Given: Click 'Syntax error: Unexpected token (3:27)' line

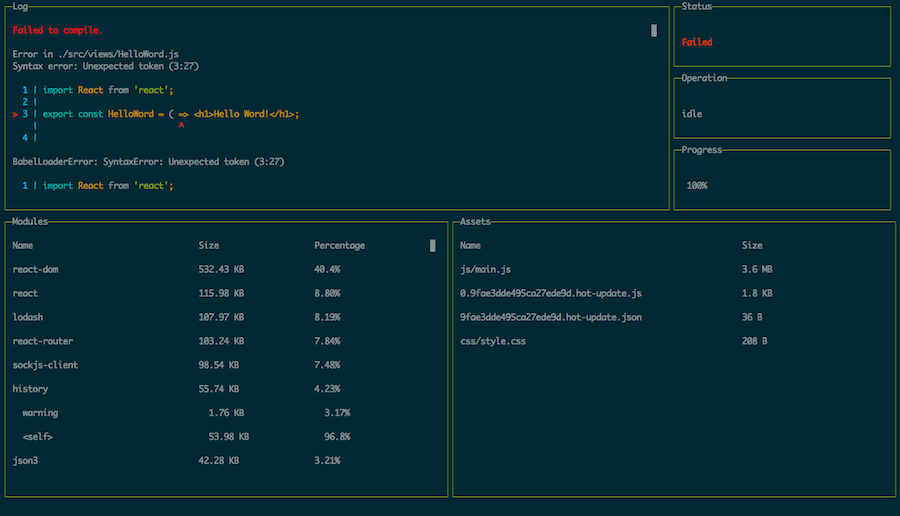Looking at the screenshot, I should pos(106,66).
